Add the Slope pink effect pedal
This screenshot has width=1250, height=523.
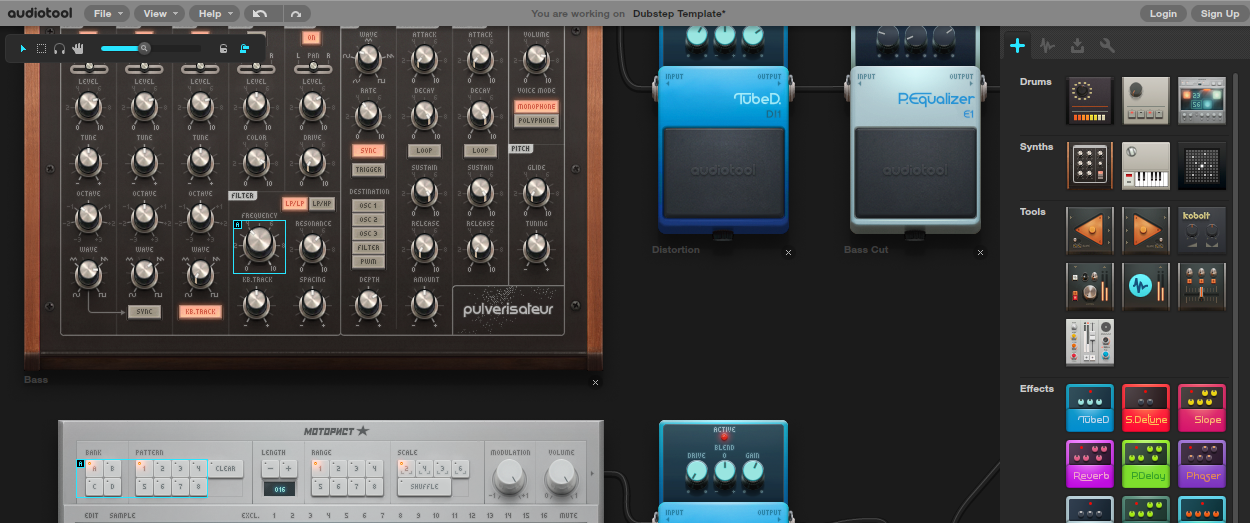pos(1202,408)
